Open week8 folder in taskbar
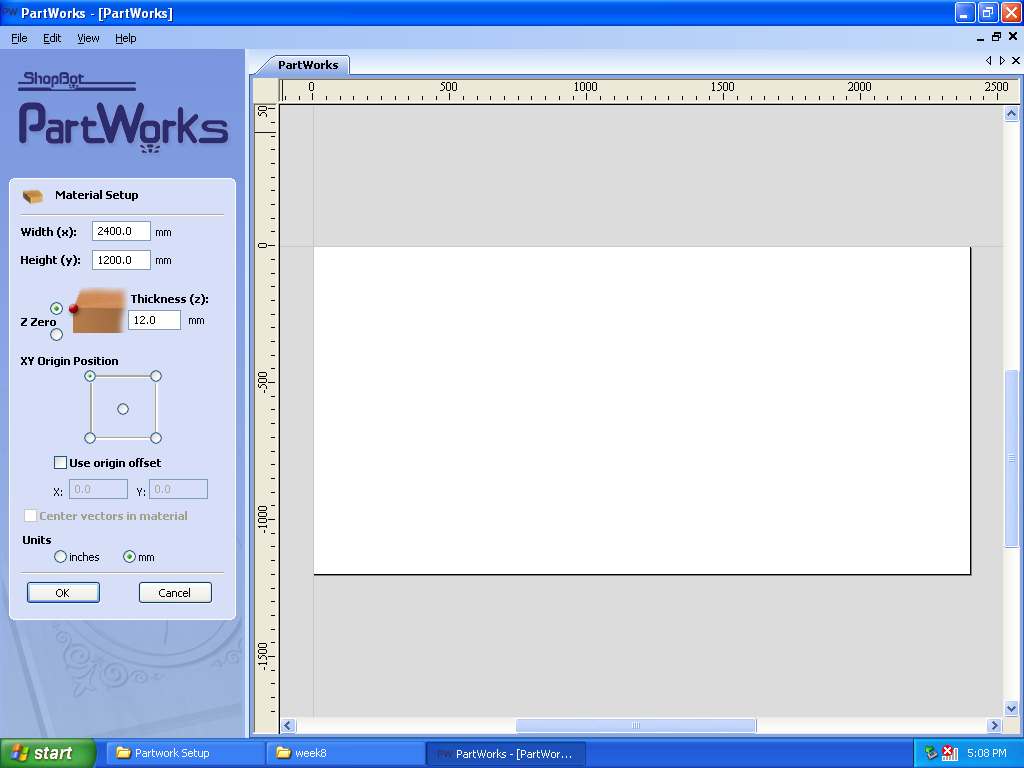Screen dimensions: 1024x768 pyautogui.click(x=346, y=753)
